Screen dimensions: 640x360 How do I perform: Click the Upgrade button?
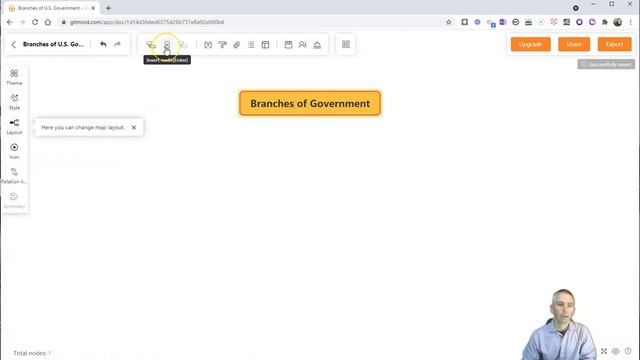pyautogui.click(x=531, y=44)
